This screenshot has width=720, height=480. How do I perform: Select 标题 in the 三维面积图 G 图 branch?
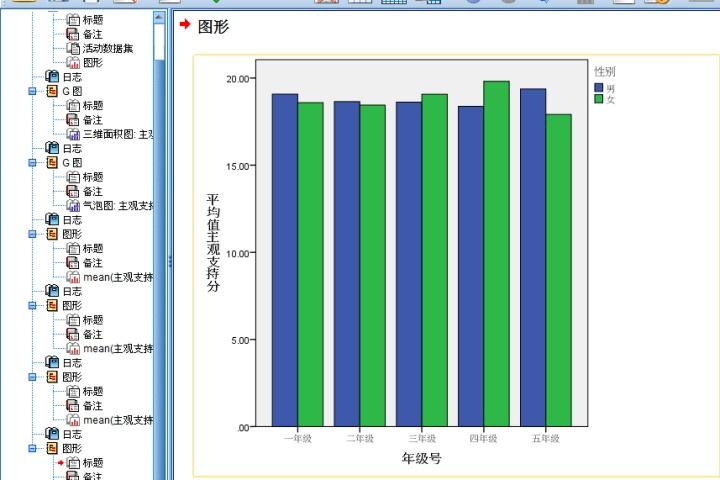pos(92,106)
